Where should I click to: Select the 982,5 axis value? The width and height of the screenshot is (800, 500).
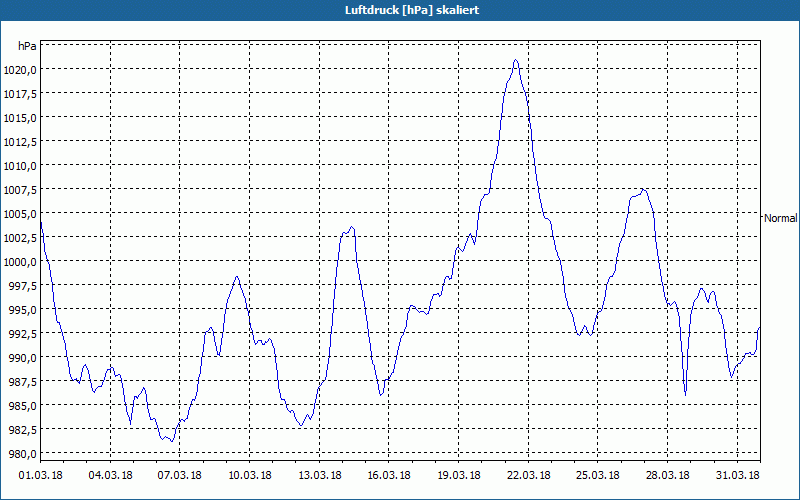click(x=22, y=430)
